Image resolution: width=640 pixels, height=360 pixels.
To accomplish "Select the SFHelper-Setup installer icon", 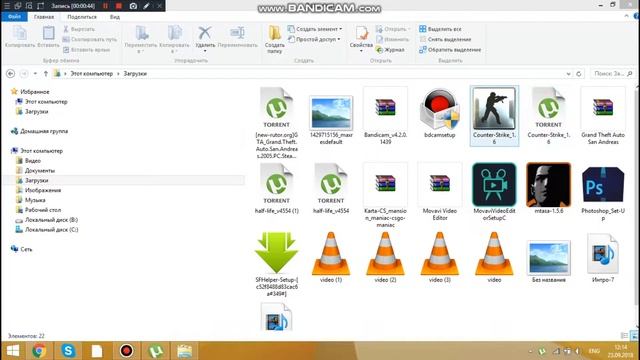I will coord(276,253).
